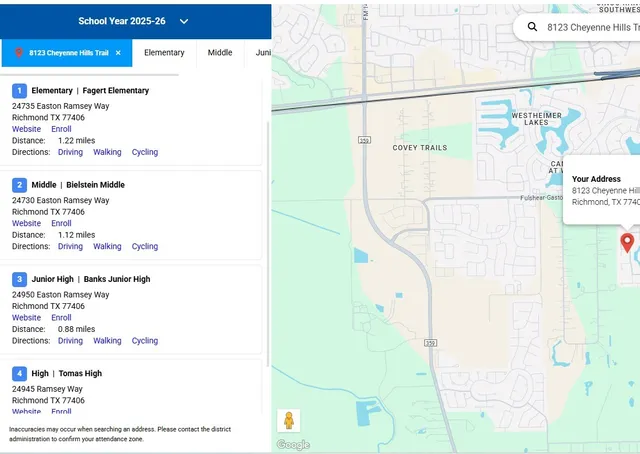This screenshot has height=454, width=640.
Task: Close the 8123 Cheyenne Hills Trail tab
Action: [118, 53]
